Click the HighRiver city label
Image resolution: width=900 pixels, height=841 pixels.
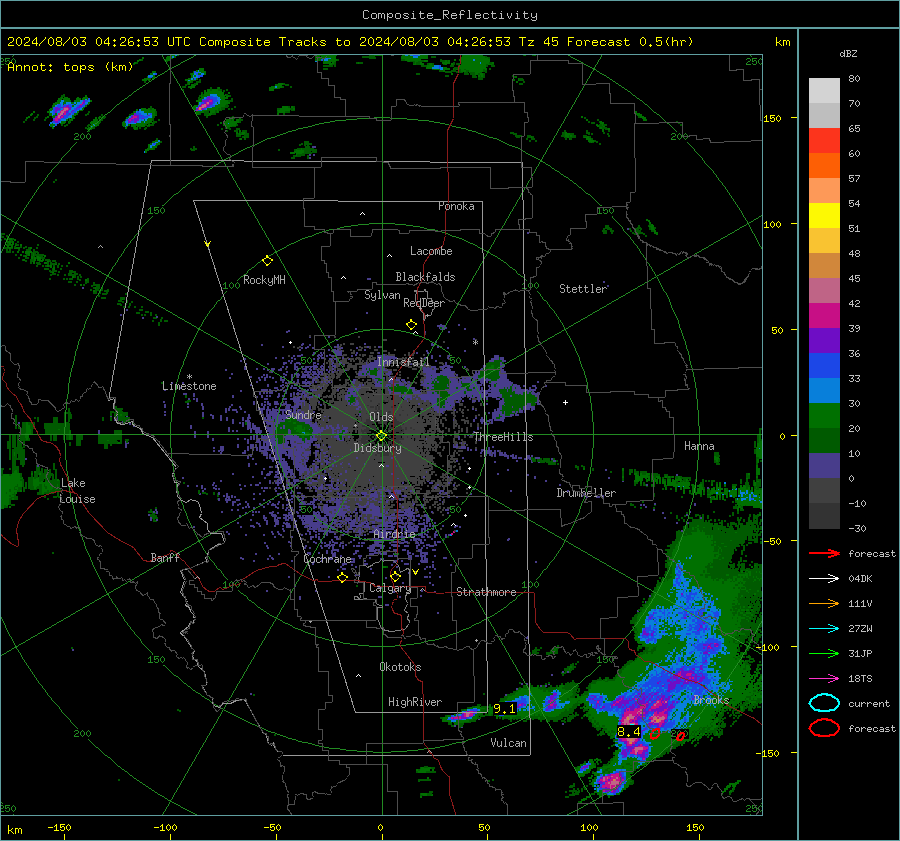click(415, 702)
